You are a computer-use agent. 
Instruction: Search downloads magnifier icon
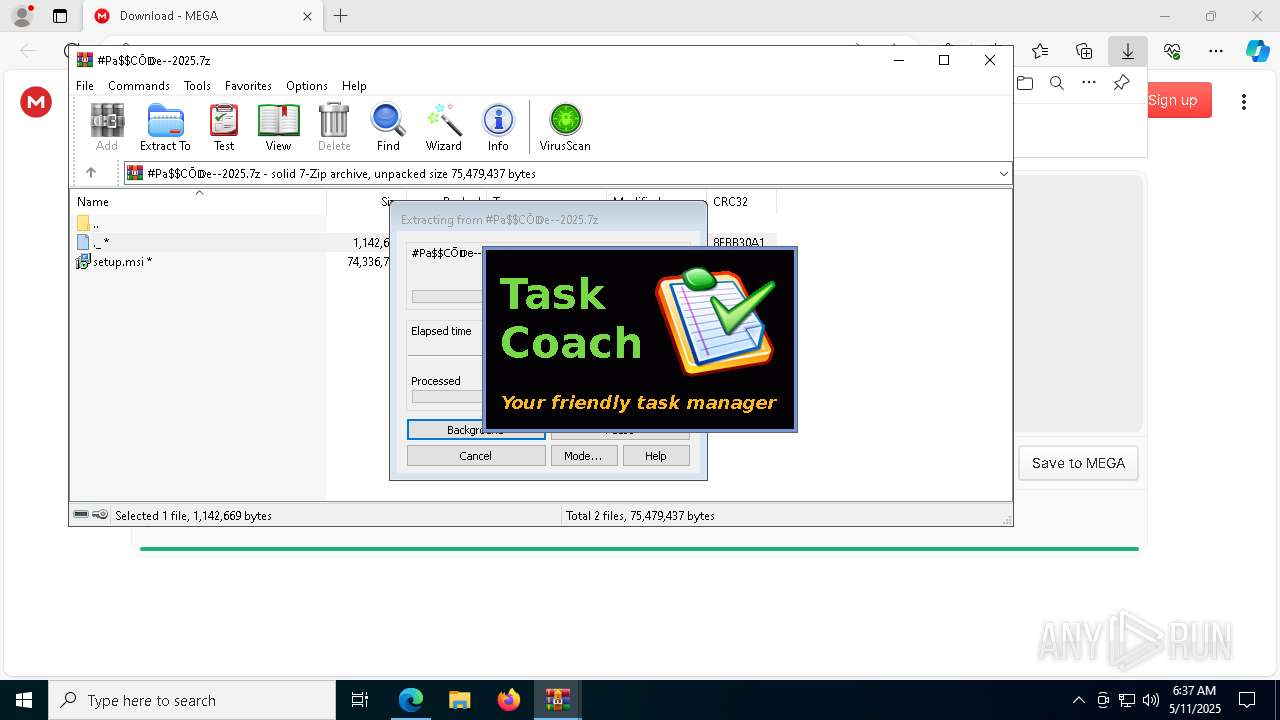click(1057, 83)
